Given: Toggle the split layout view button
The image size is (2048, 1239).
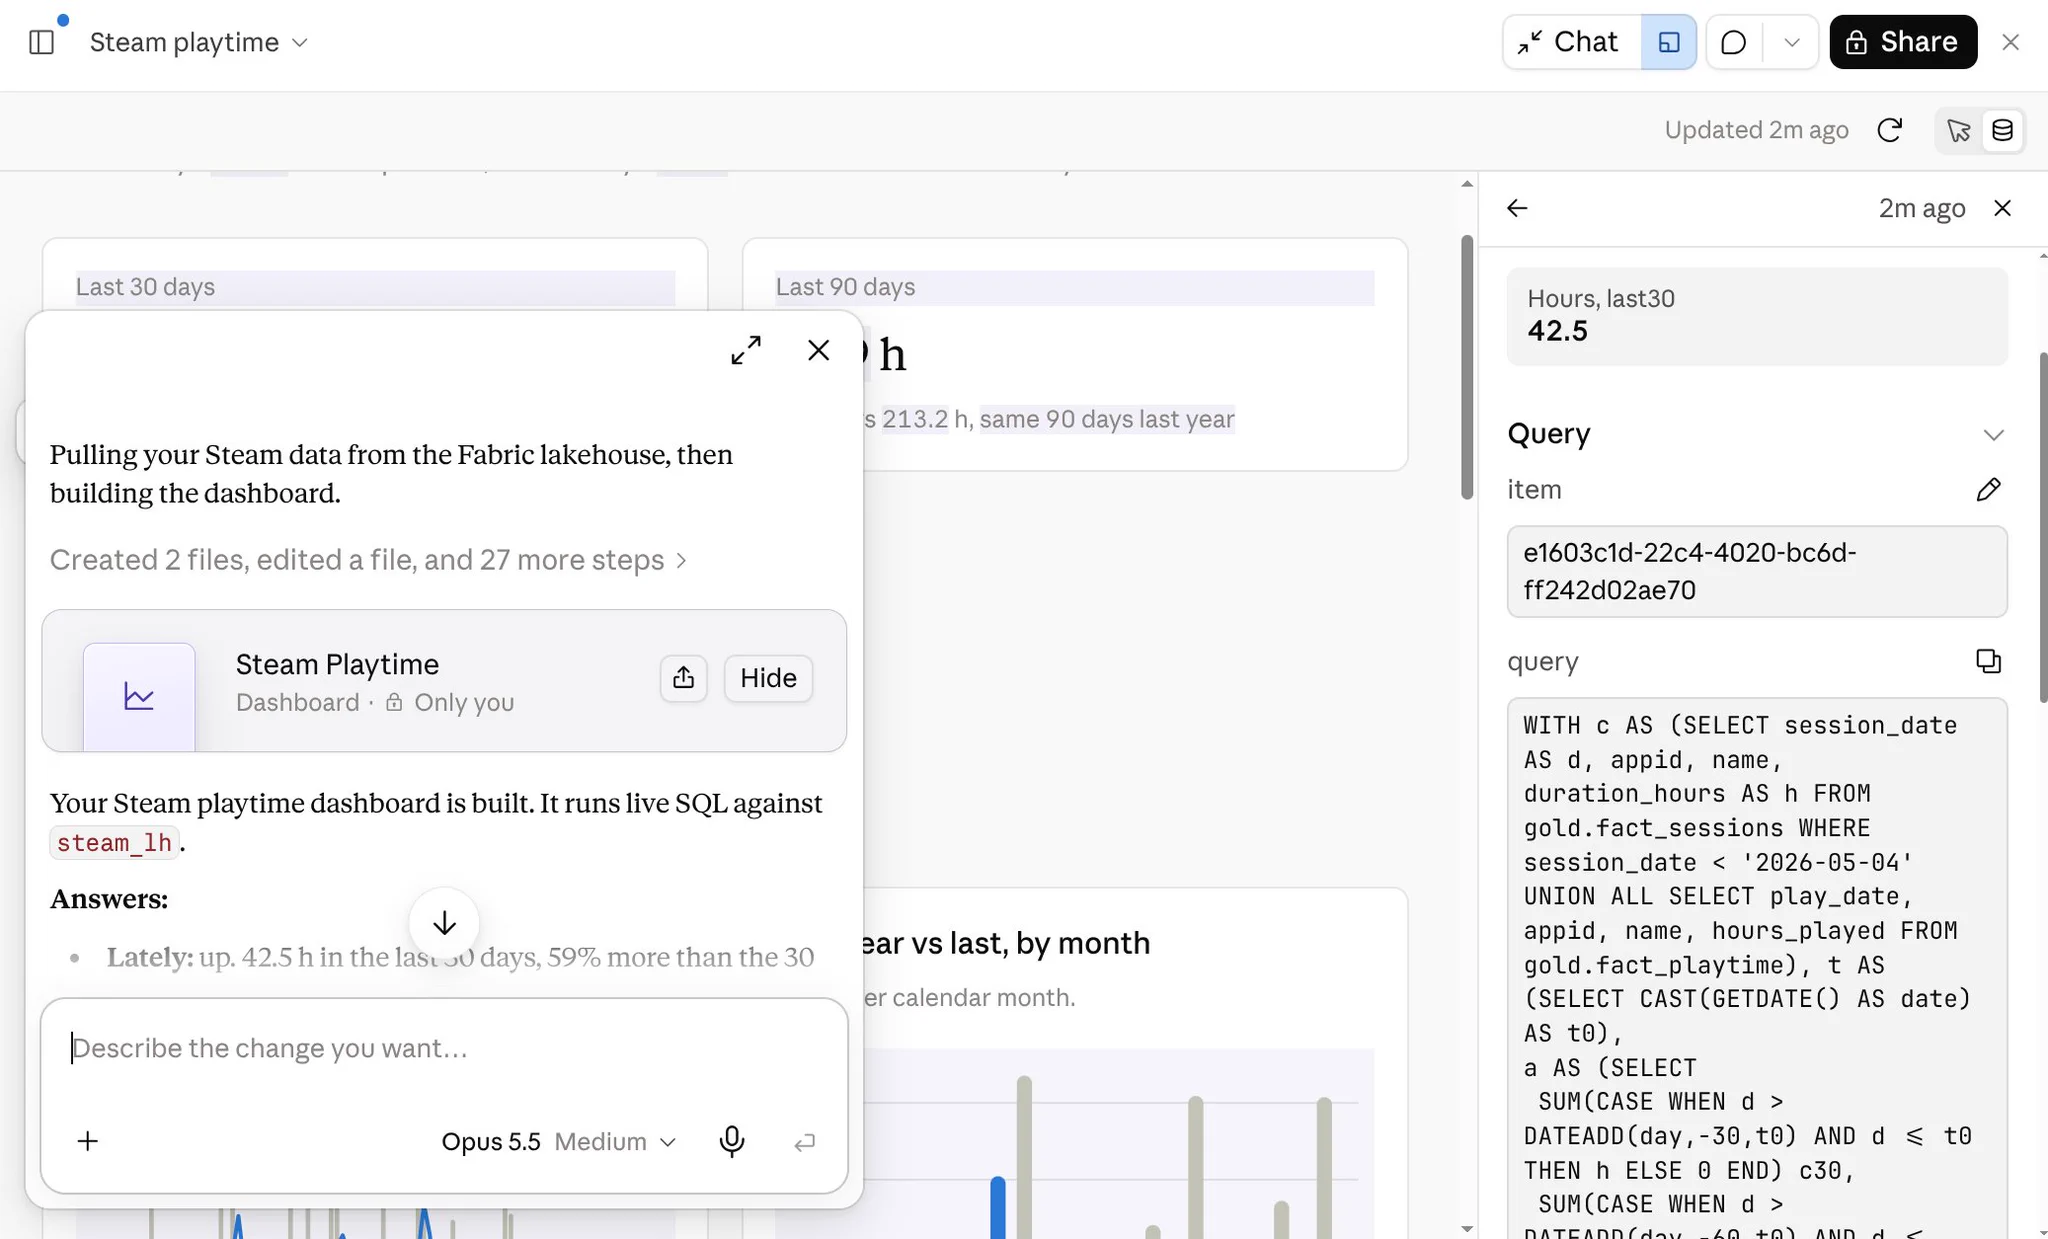Looking at the screenshot, I should coord(1668,42).
